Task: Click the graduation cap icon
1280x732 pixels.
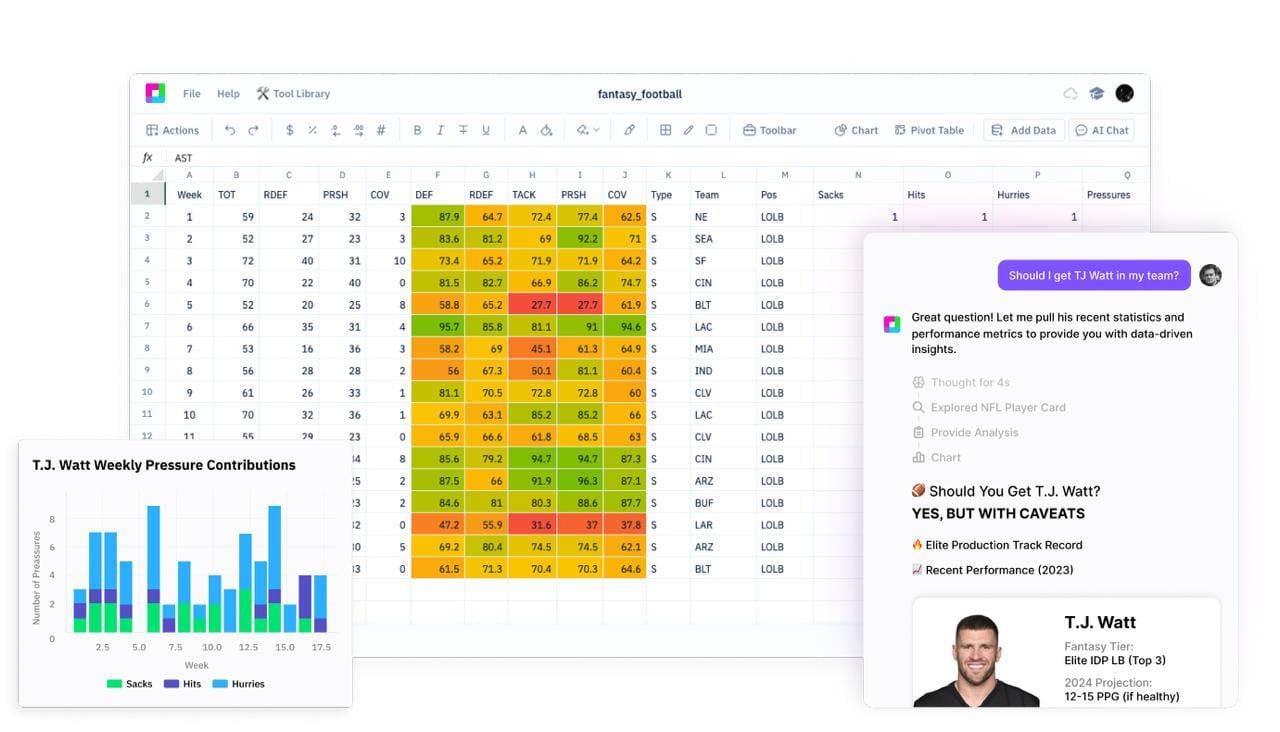Action: coord(1097,93)
